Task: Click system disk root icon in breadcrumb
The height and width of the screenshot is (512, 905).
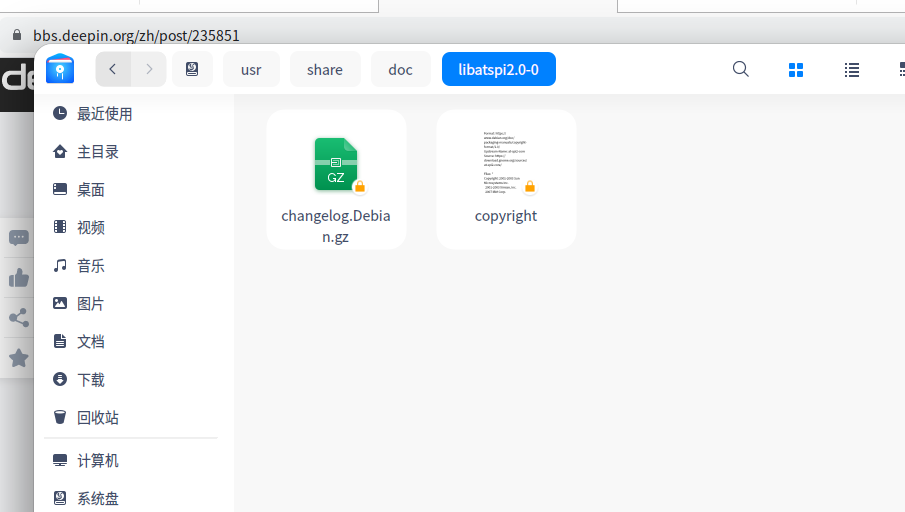Action: tap(192, 69)
